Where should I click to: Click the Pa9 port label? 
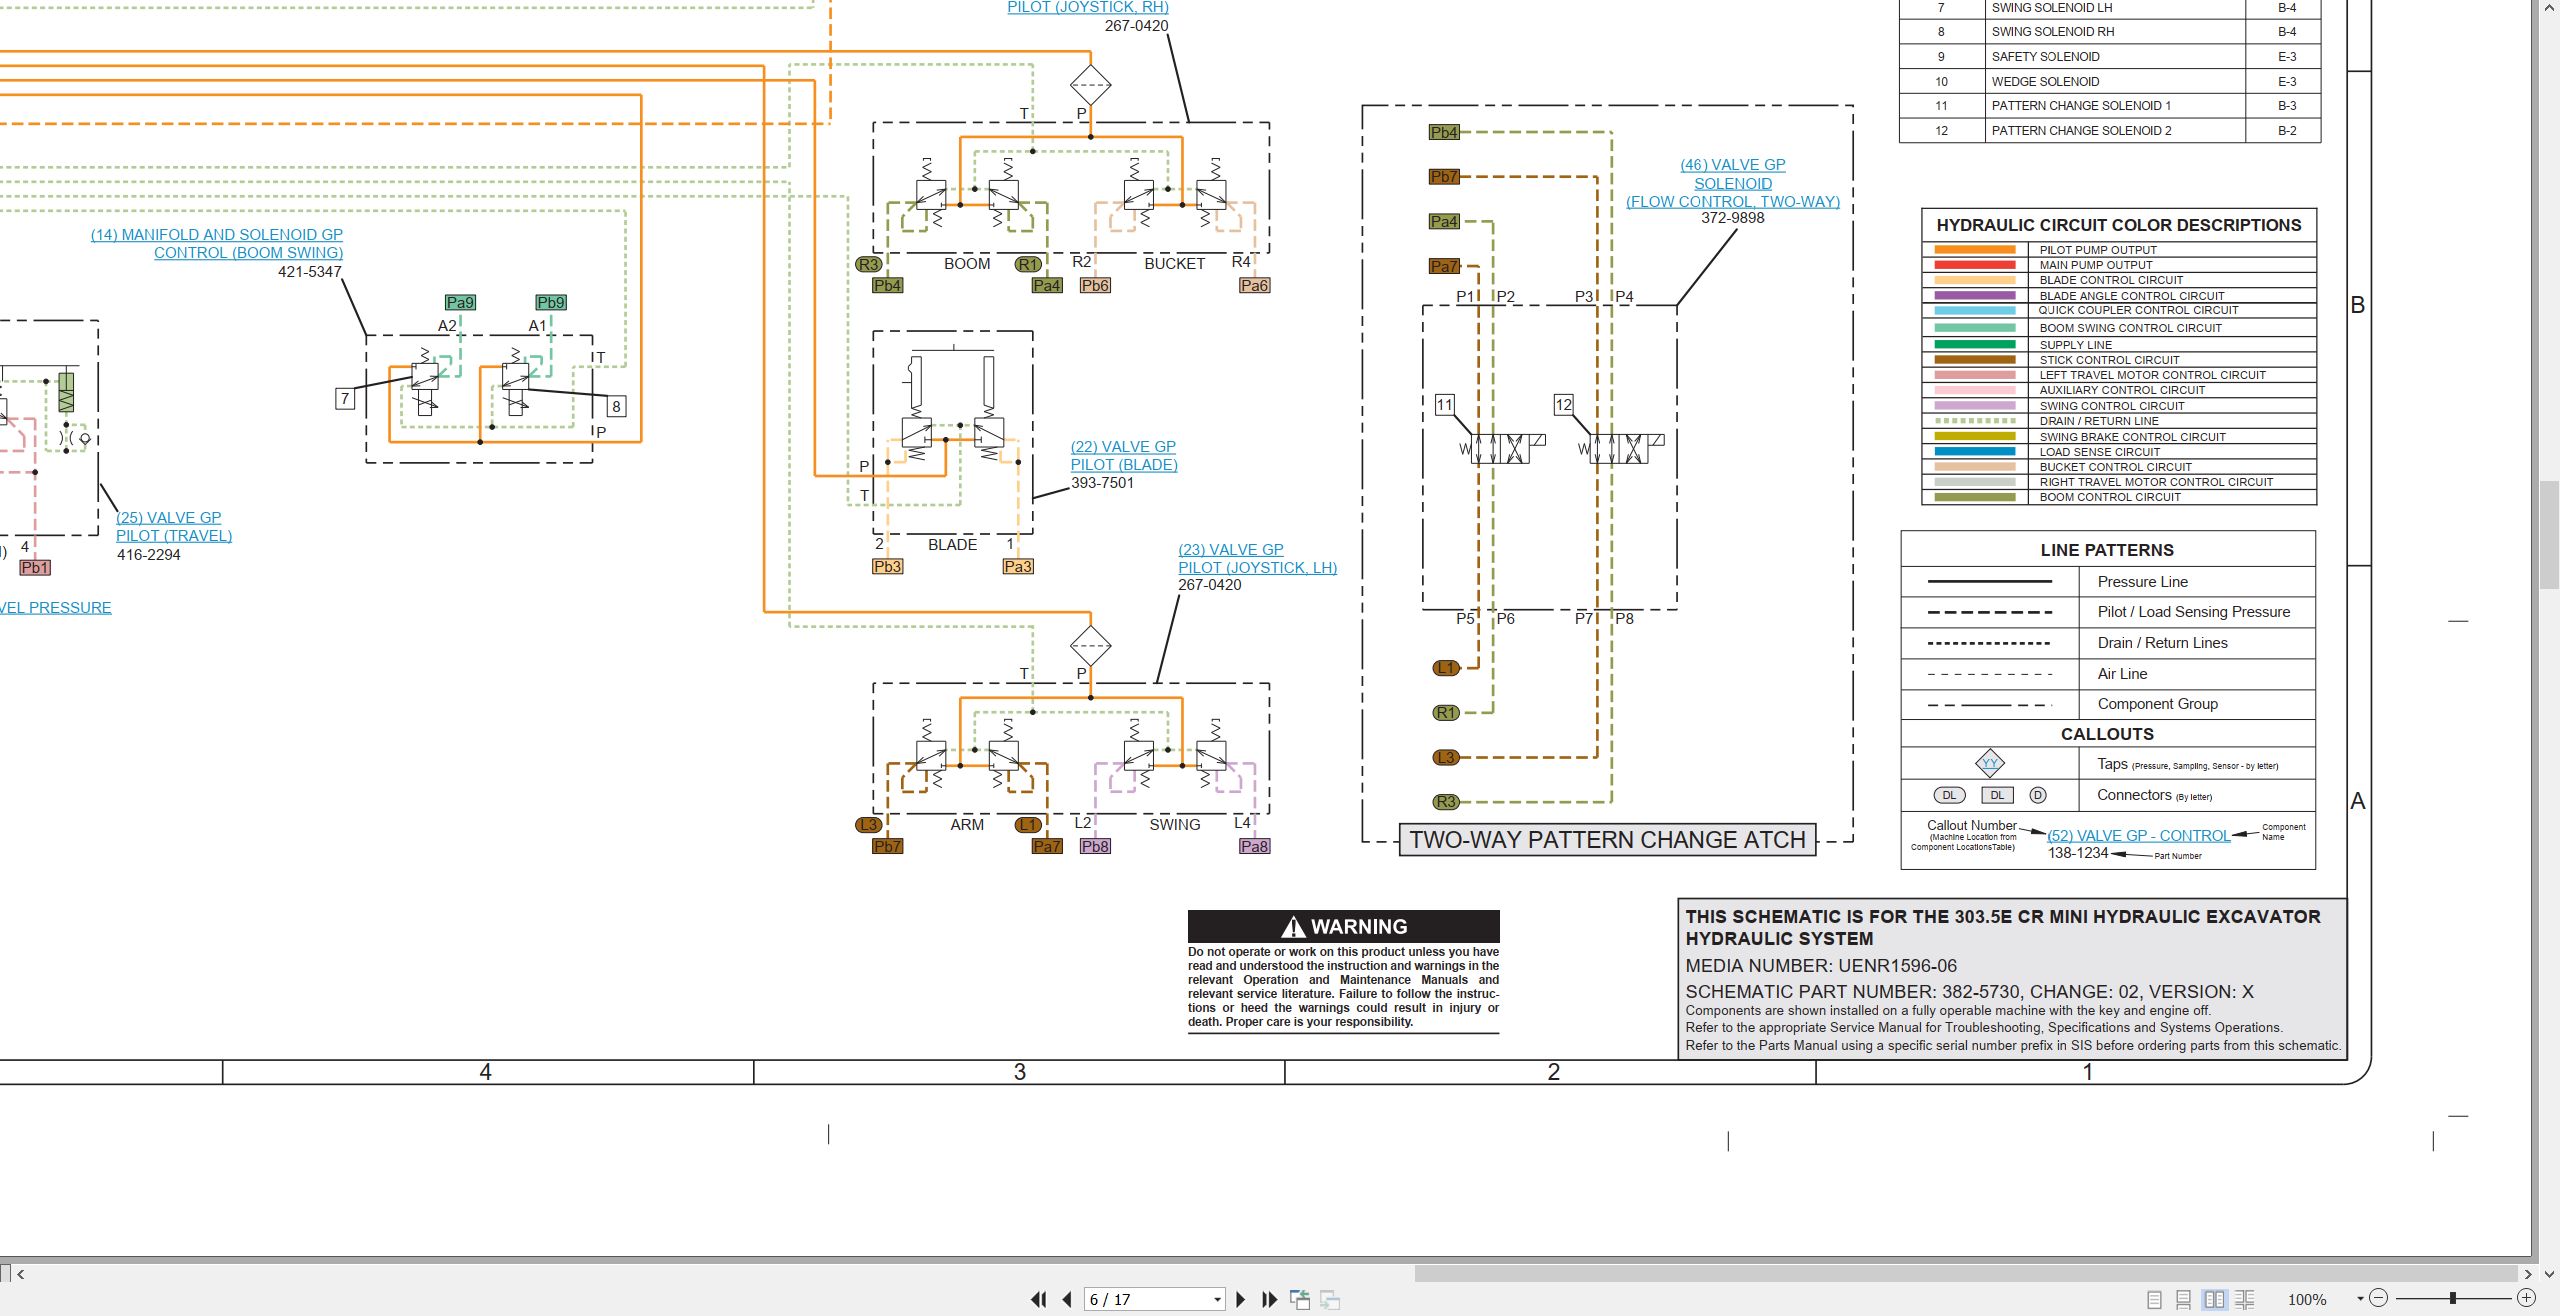(460, 302)
